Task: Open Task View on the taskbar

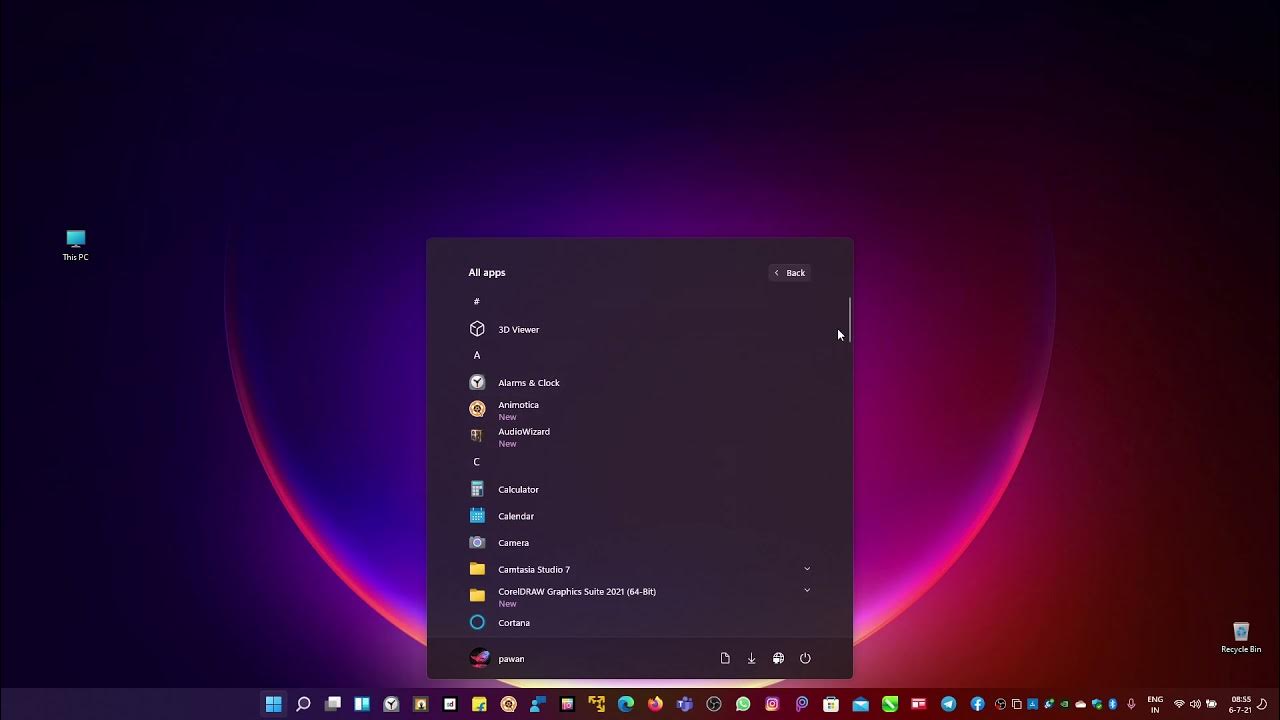Action: 333,704
